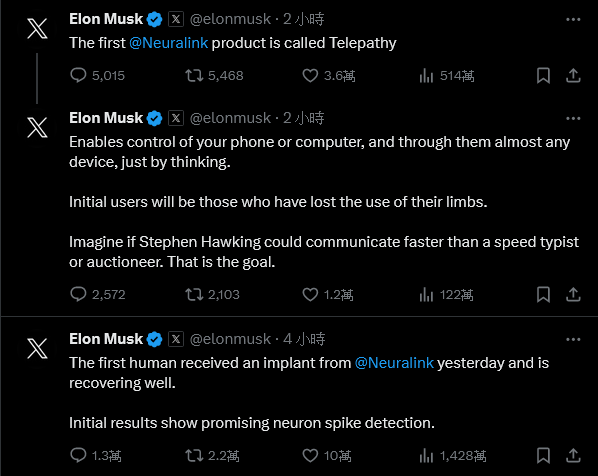
Task: Click X avatar of the implant tweet
Action: coord(37,348)
